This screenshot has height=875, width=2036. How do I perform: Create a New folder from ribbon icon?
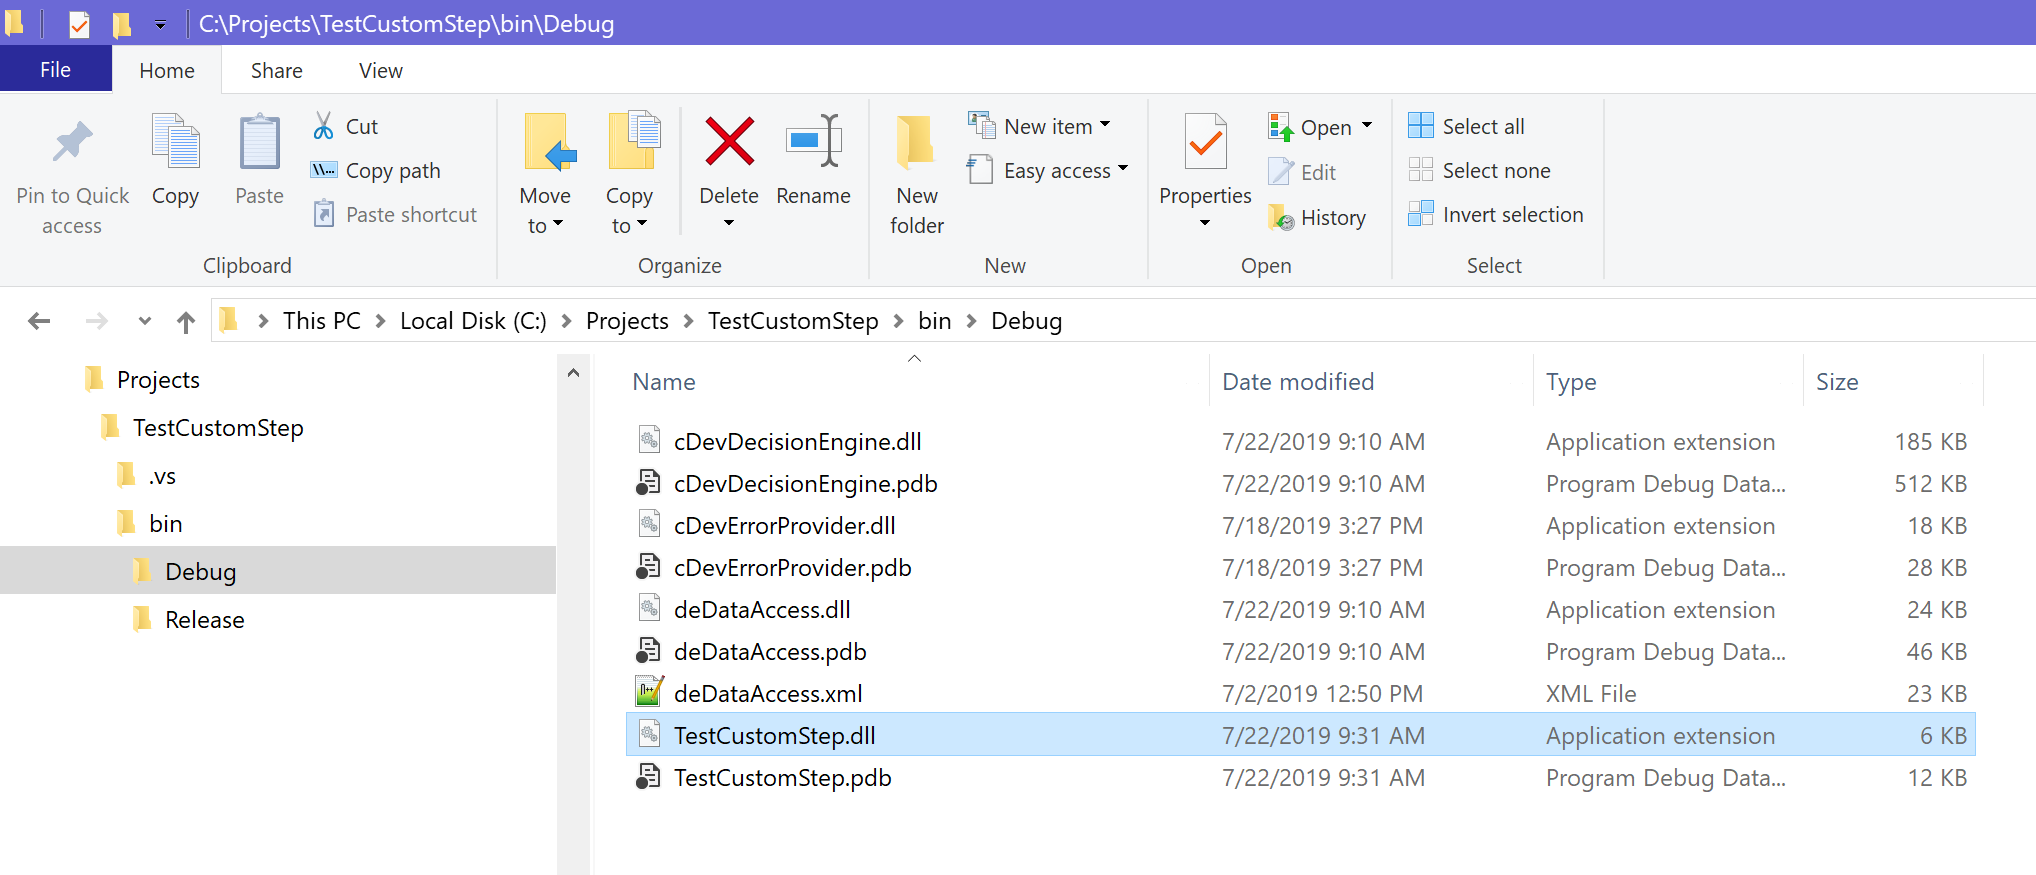click(x=915, y=141)
